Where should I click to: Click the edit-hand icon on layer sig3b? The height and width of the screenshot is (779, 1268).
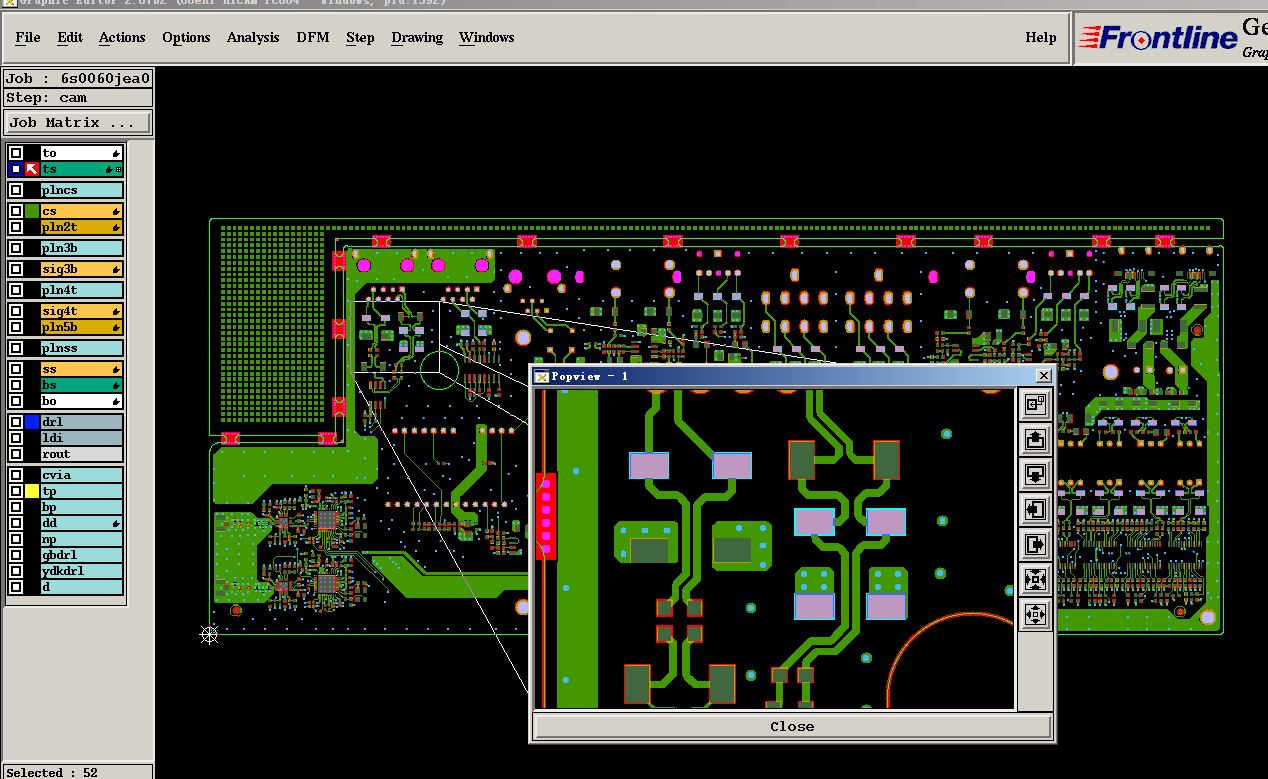tap(116, 269)
